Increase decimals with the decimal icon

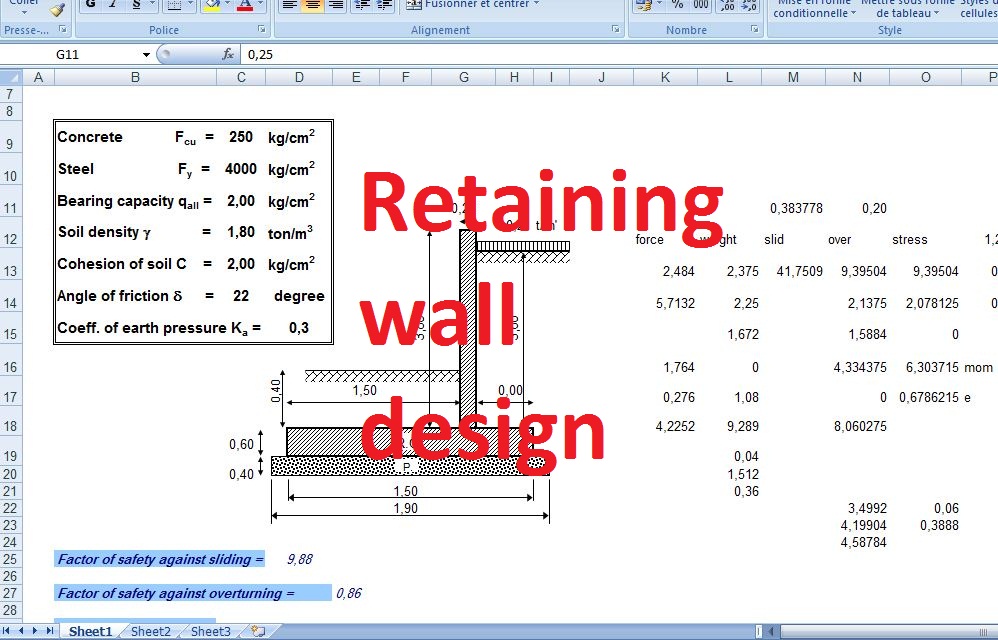point(728,7)
